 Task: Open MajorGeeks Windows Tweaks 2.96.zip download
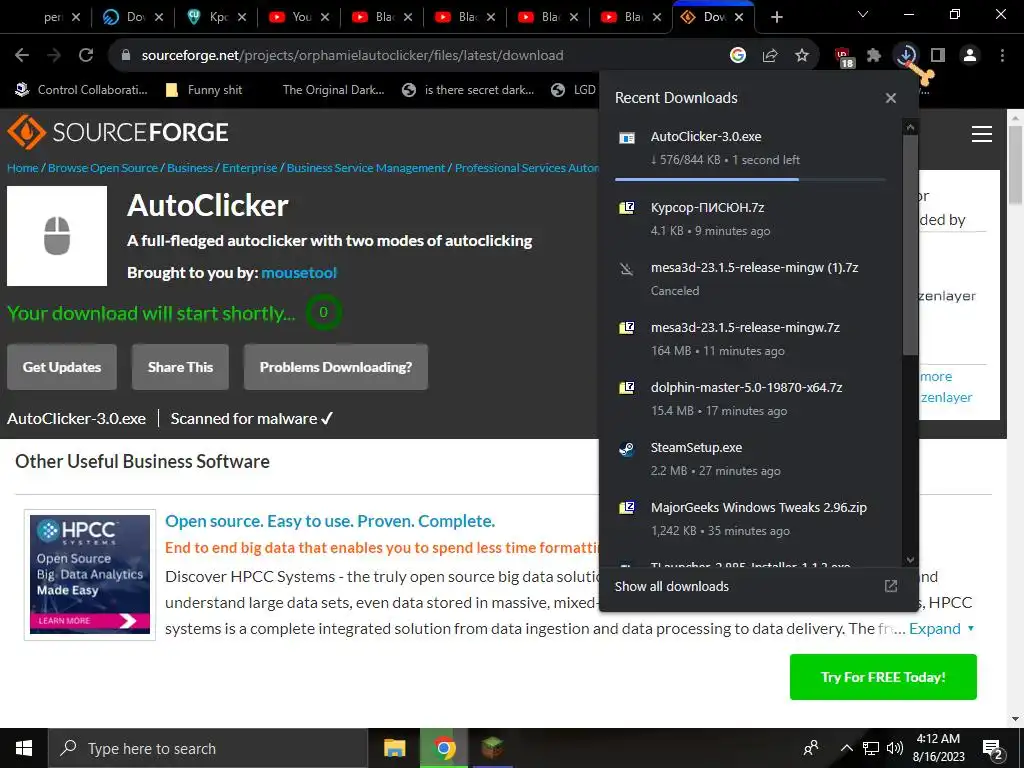(x=750, y=519)
